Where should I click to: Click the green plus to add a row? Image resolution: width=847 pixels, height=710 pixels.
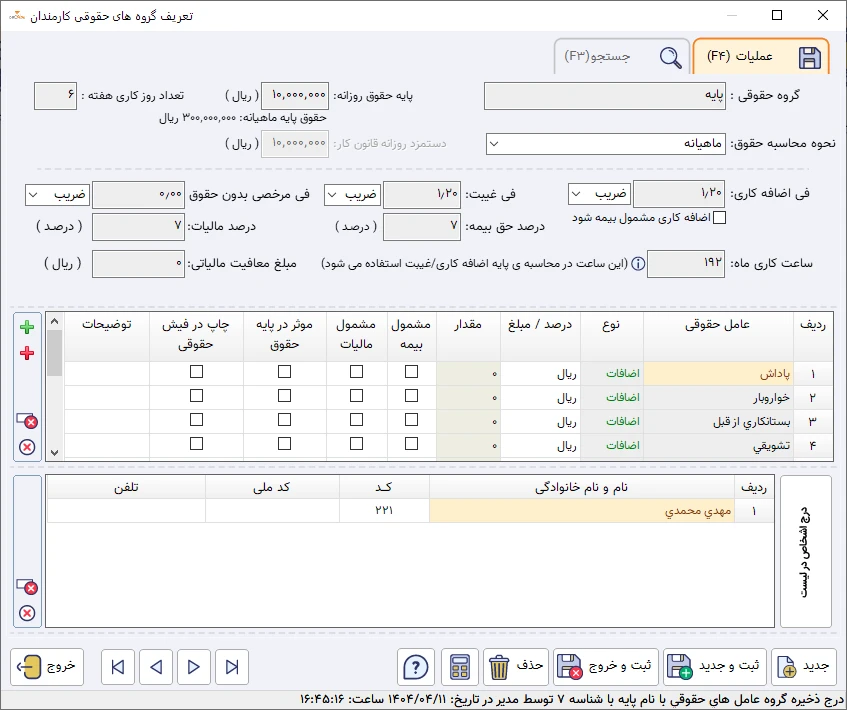[x=25, y=327]
